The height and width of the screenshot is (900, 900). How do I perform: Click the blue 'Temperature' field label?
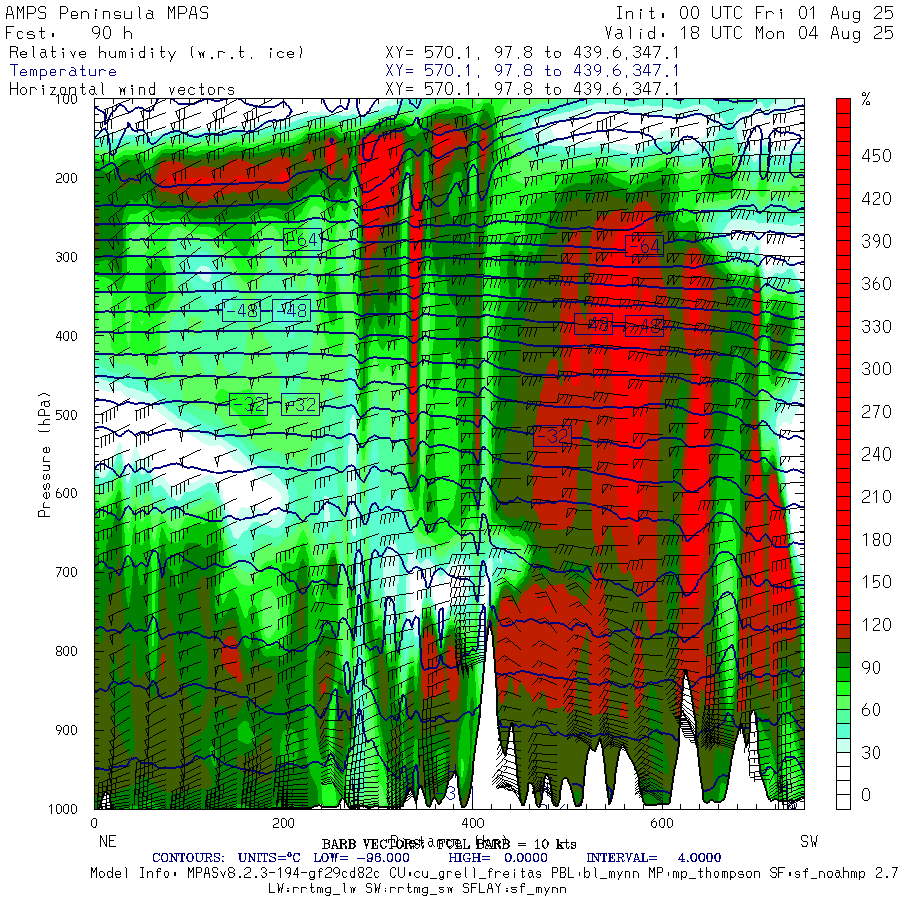pos(63,71)
